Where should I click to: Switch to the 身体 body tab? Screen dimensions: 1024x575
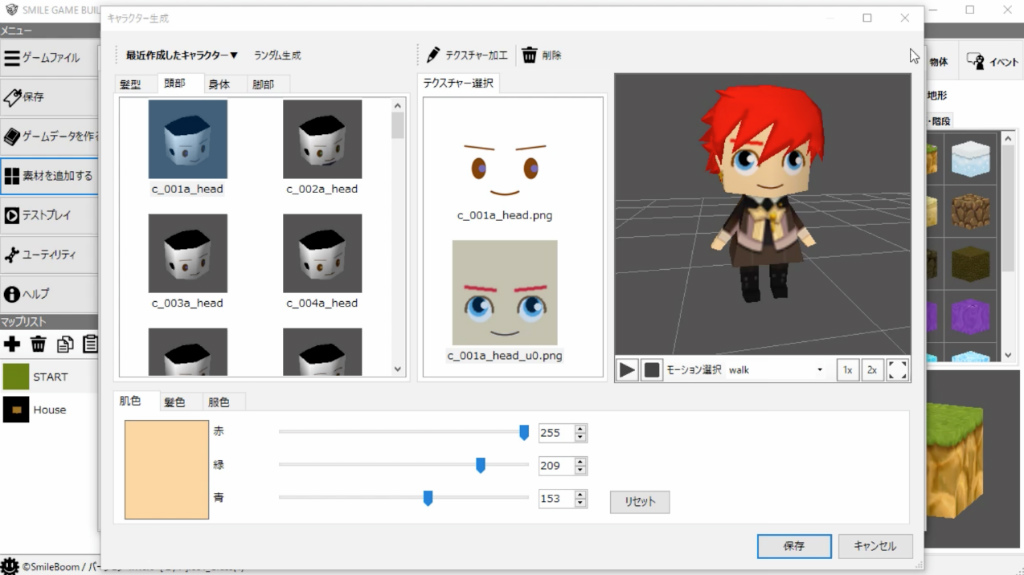(219, 85)
